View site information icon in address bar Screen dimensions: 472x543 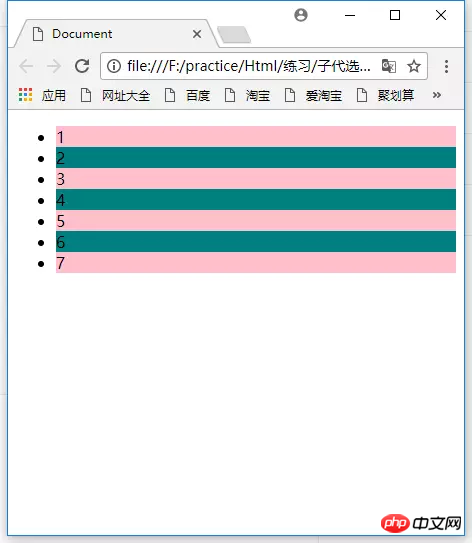(114, 66)
